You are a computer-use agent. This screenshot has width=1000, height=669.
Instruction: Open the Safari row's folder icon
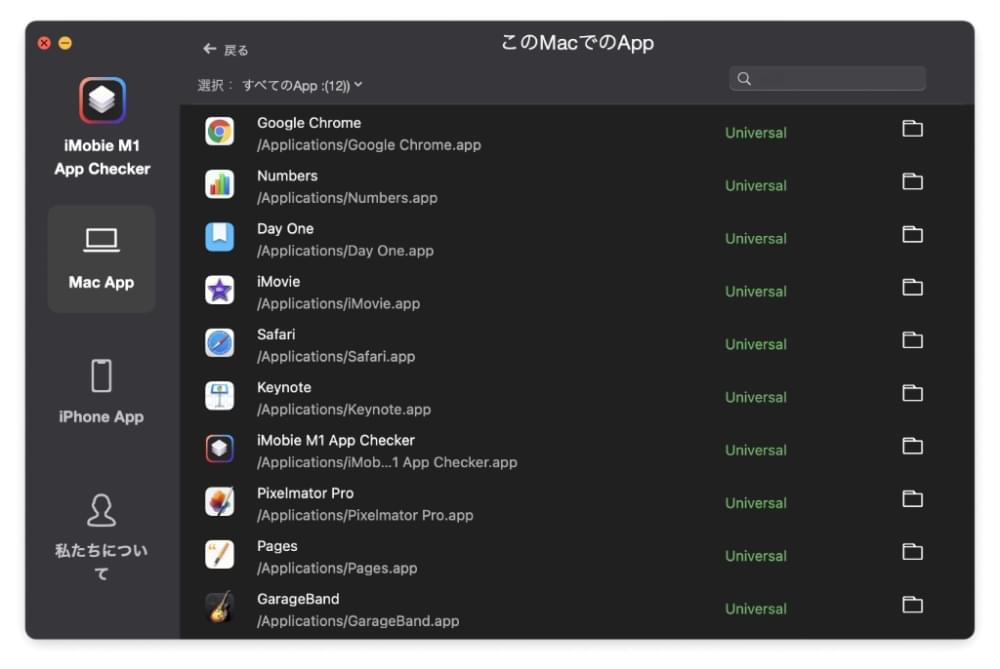tap(912, 341)
